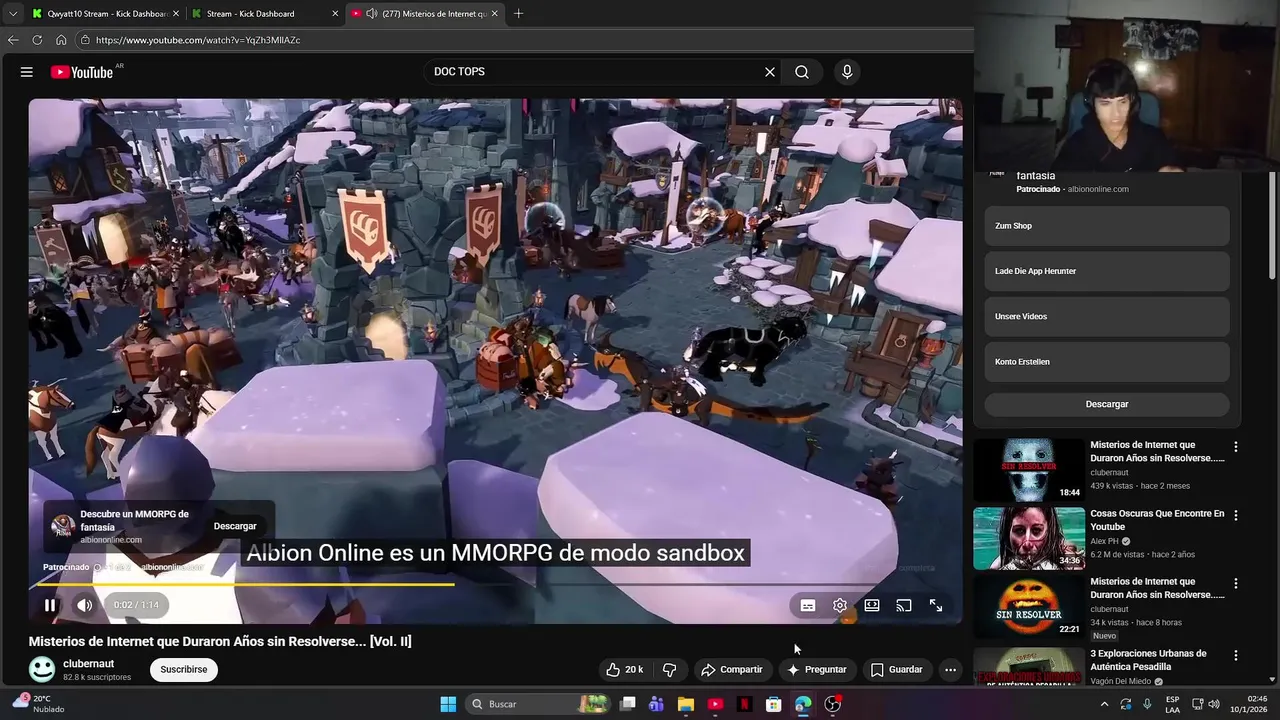Open the YouTube guide hamburger menu

tap(27, 72)
